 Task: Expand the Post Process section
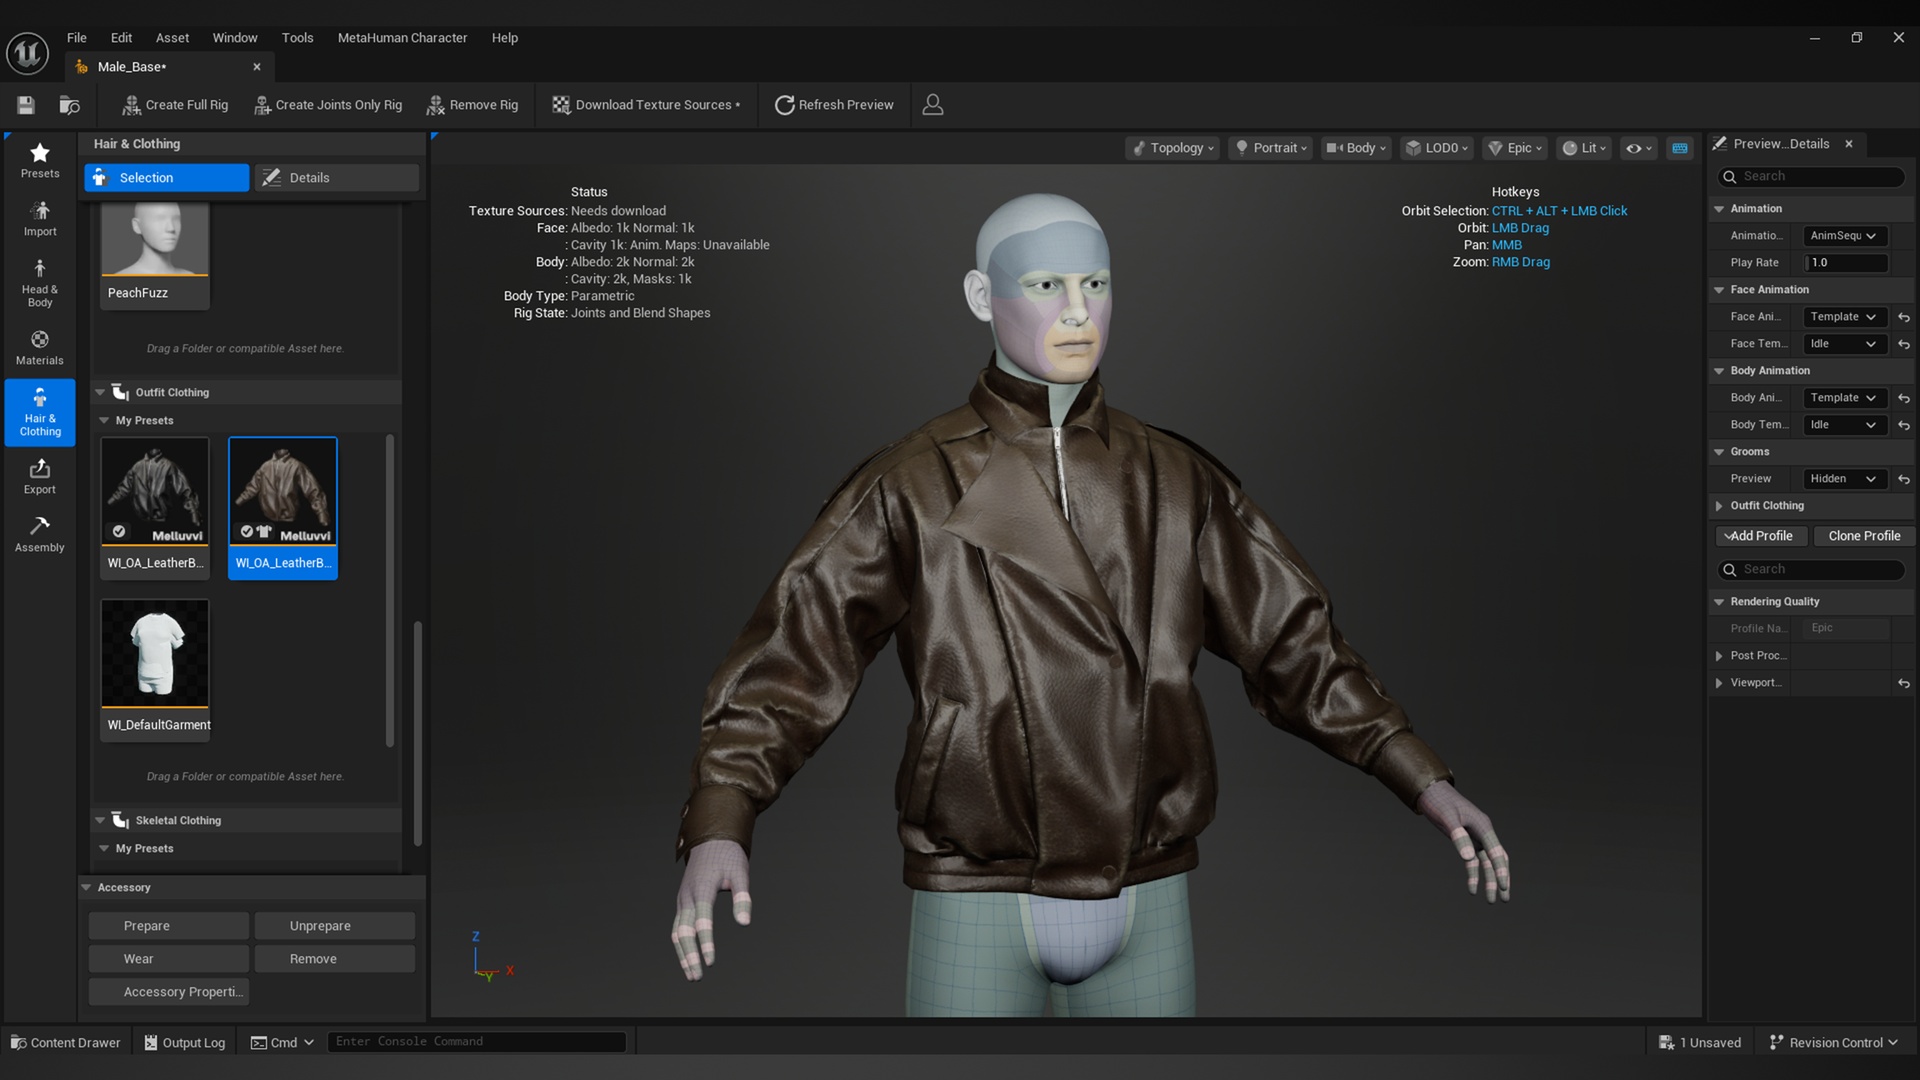(1719, 656)
